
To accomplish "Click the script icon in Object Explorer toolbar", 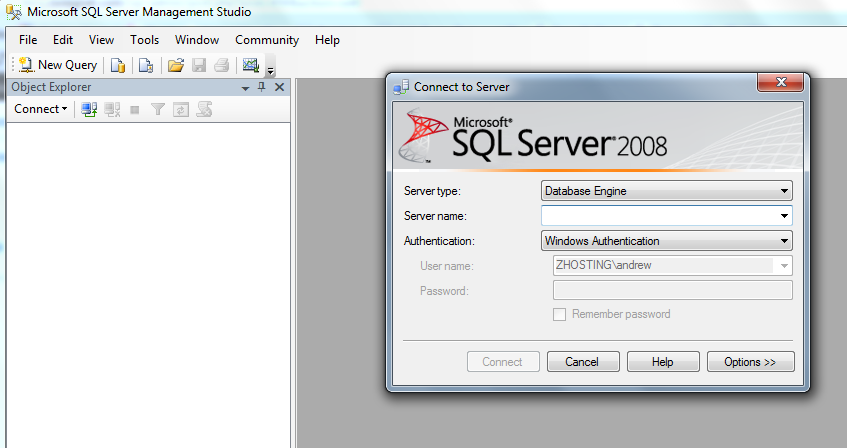I will click(204, 110).
